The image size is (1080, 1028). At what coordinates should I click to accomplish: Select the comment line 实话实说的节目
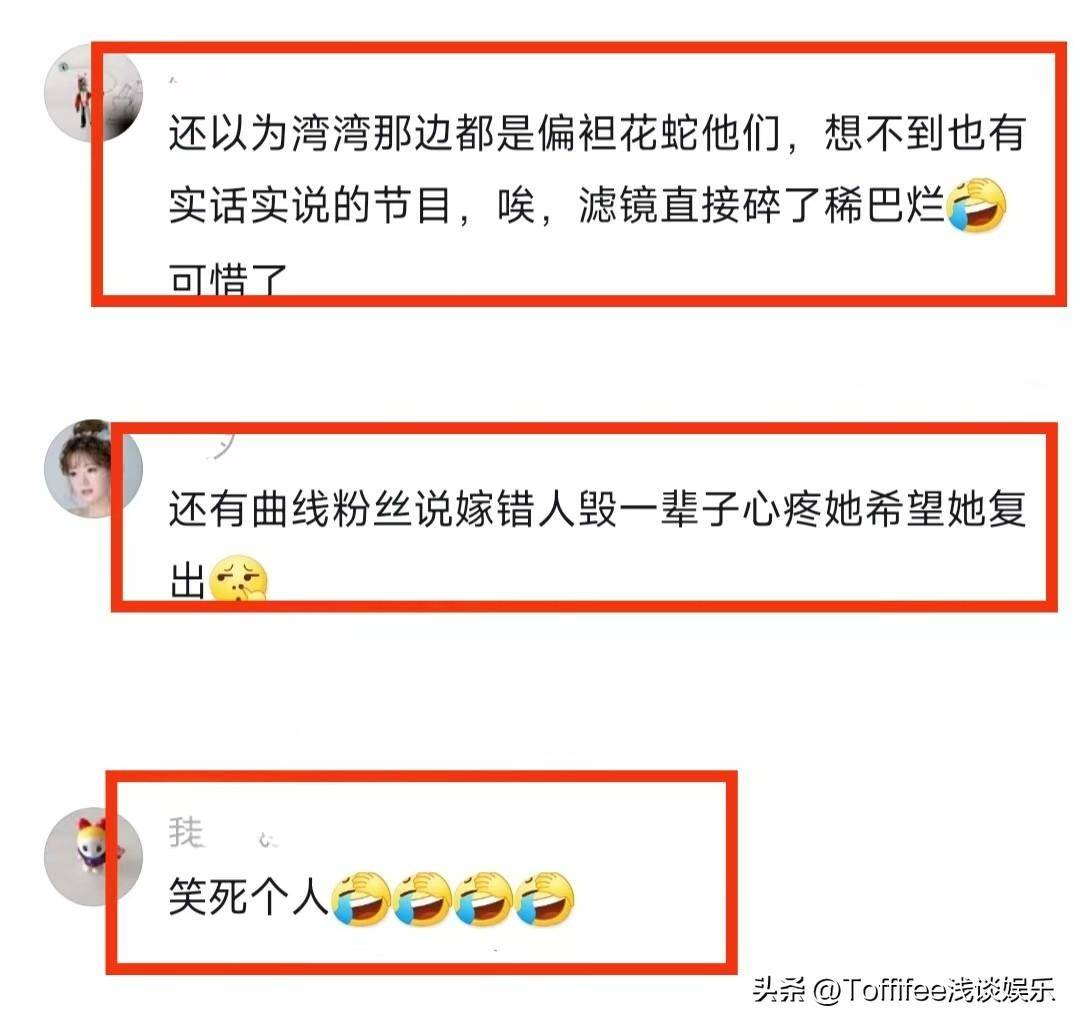(x=310, y=205)
